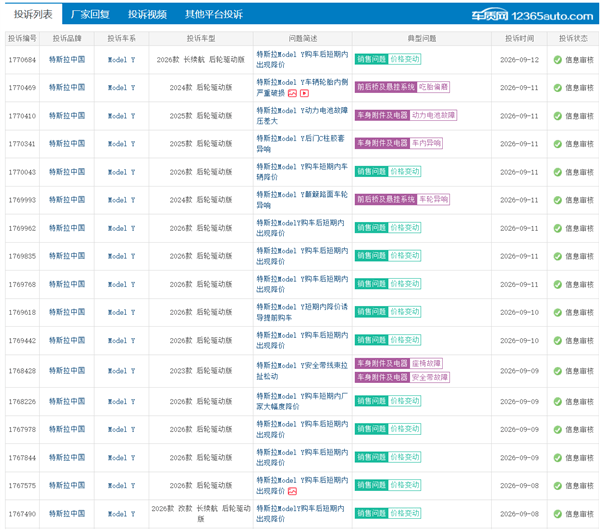Image resolution: width=600 pixels, height=530 pixels.
Task: Open the 颠簸路面车轮异响 complaint description
Action: point(302,200)
